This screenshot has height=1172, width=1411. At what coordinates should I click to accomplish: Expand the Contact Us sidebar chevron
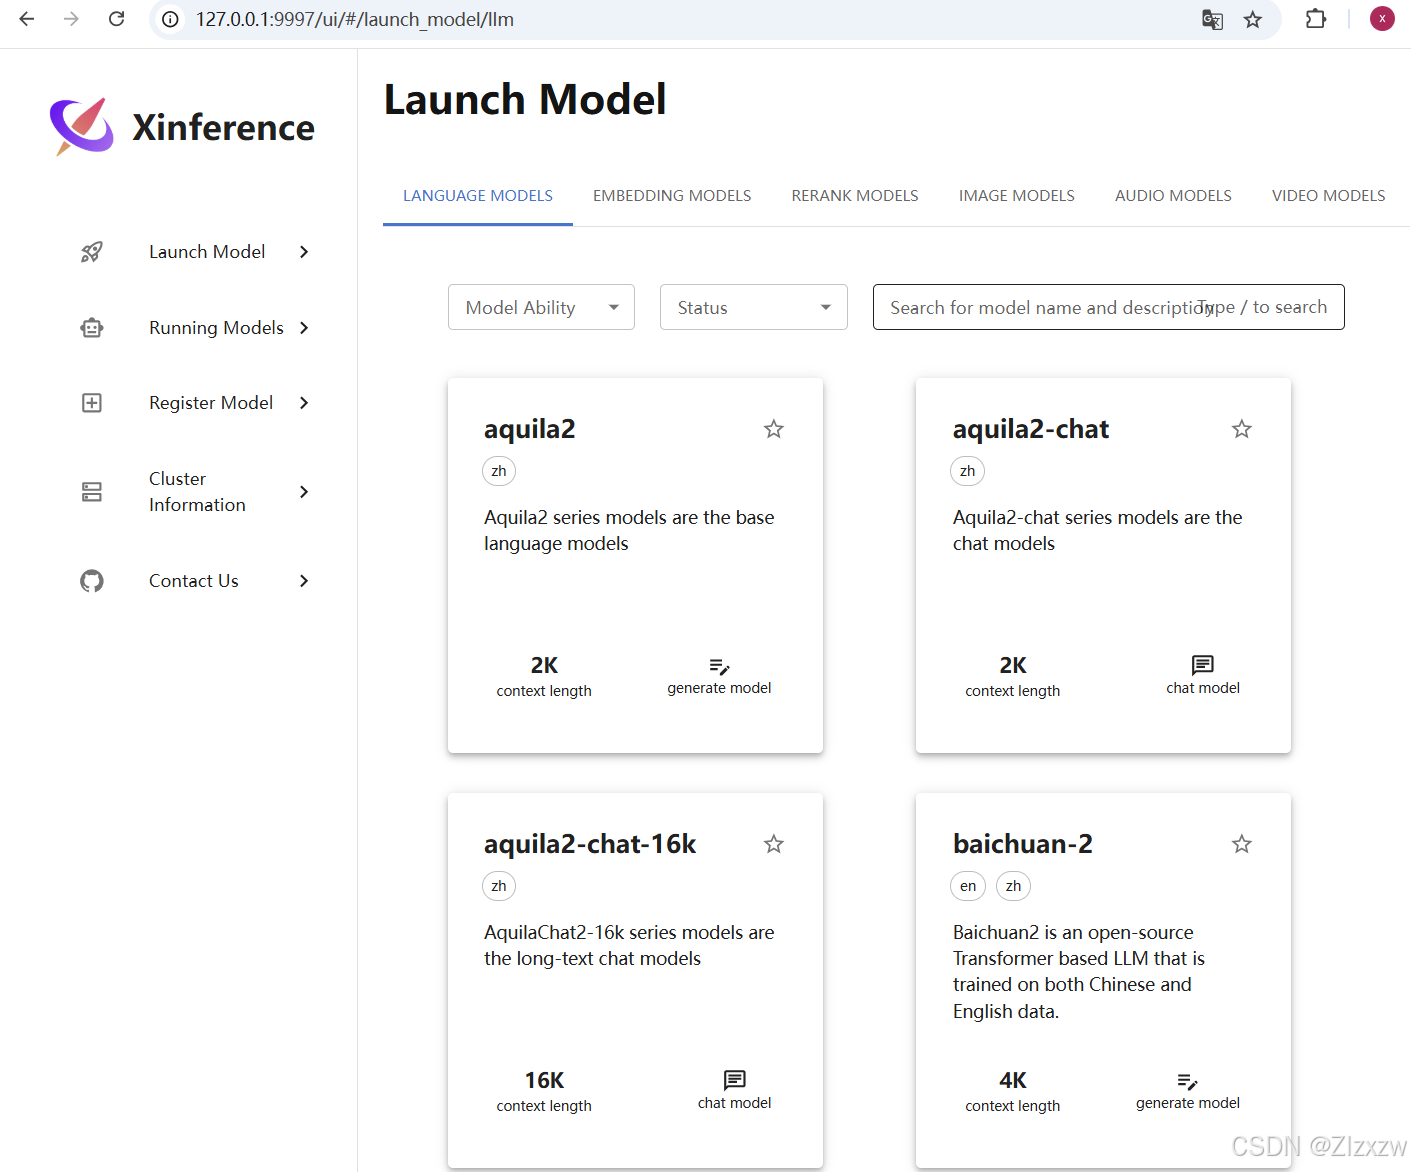point(304,581)
